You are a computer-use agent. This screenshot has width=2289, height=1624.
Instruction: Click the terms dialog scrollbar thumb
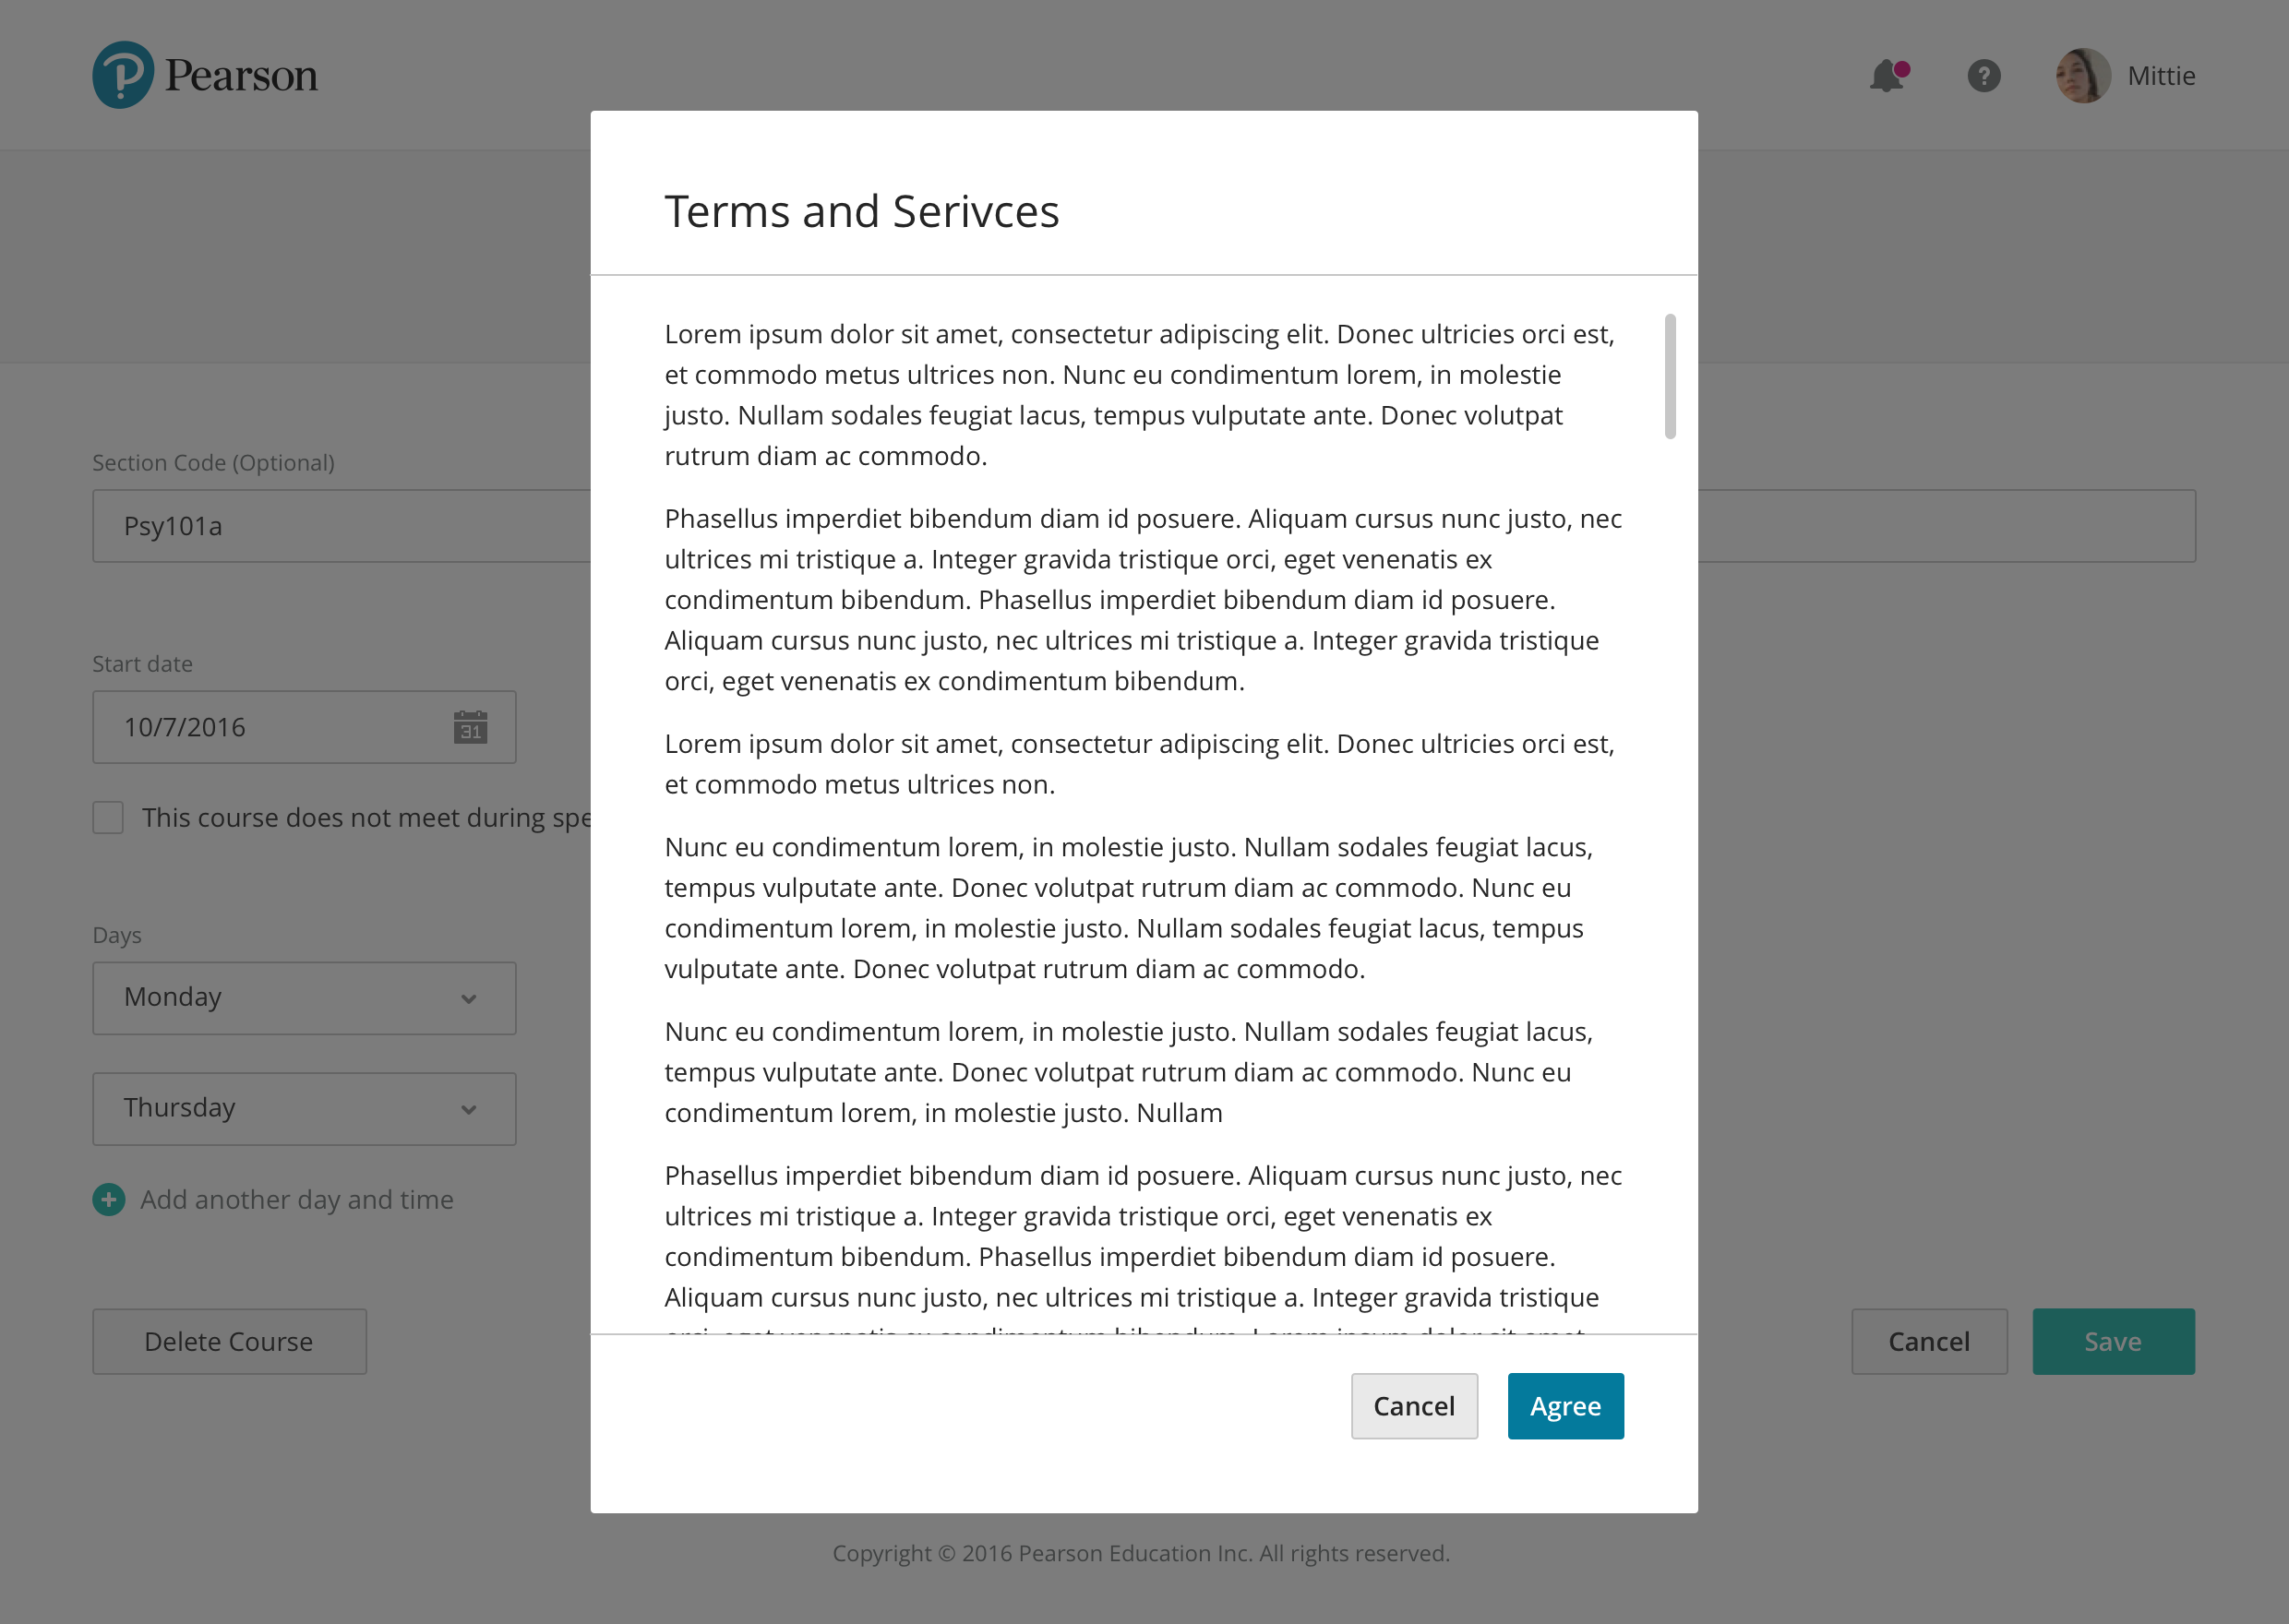point(1670,376)
